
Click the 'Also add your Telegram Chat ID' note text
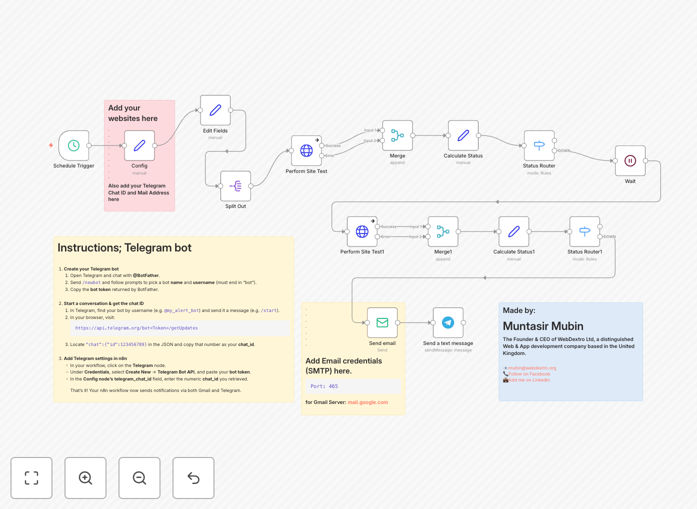coord(139,192)
